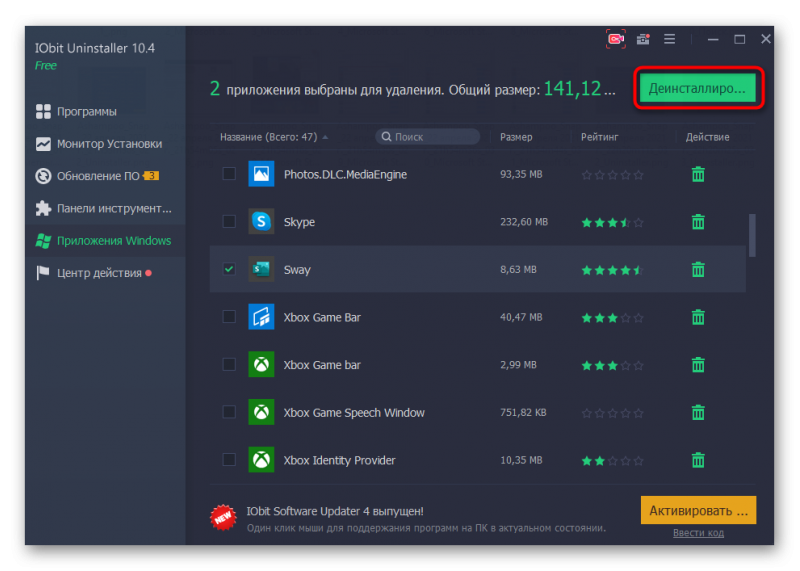Click the orange Активировать button
Screen dimensions: 800x571
point(698,510)
